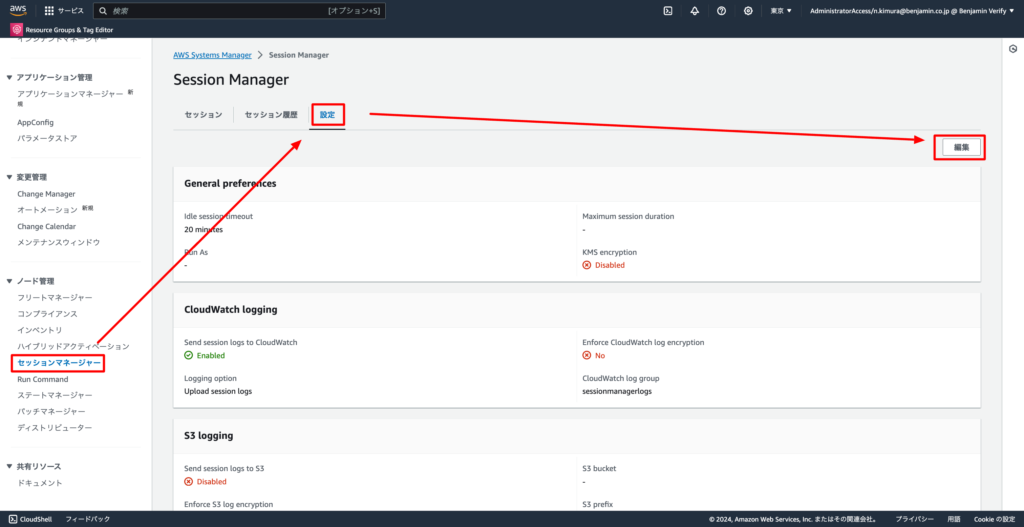Follow the AWS Systems Manager breadcrumb link
Screen dimensions: 1024x527
pos(212,55)
